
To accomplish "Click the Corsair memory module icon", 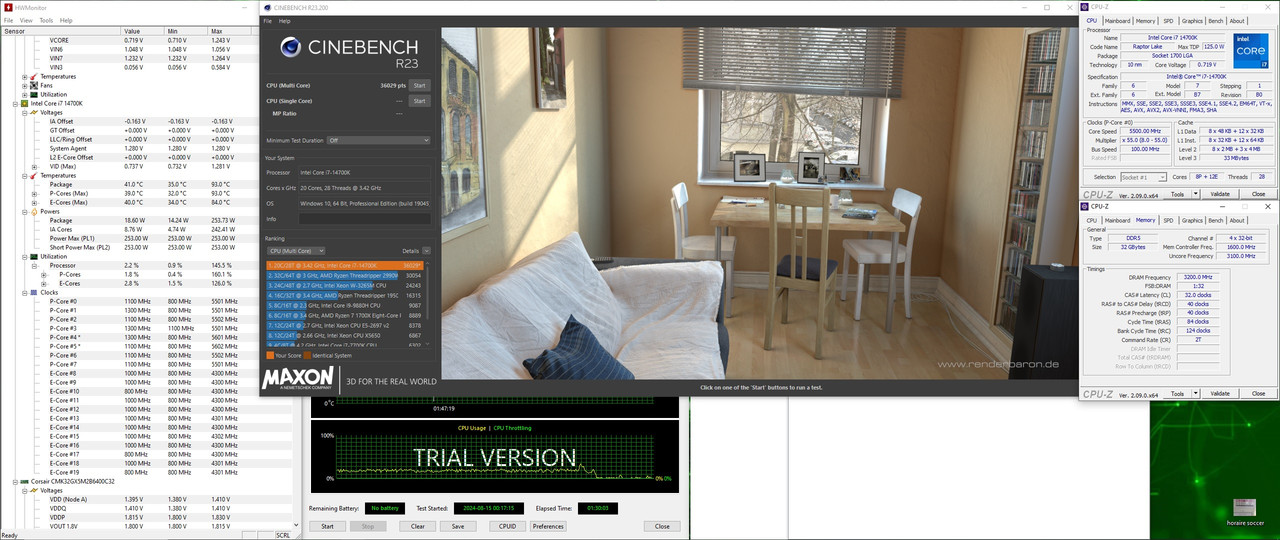I will 25,481.
